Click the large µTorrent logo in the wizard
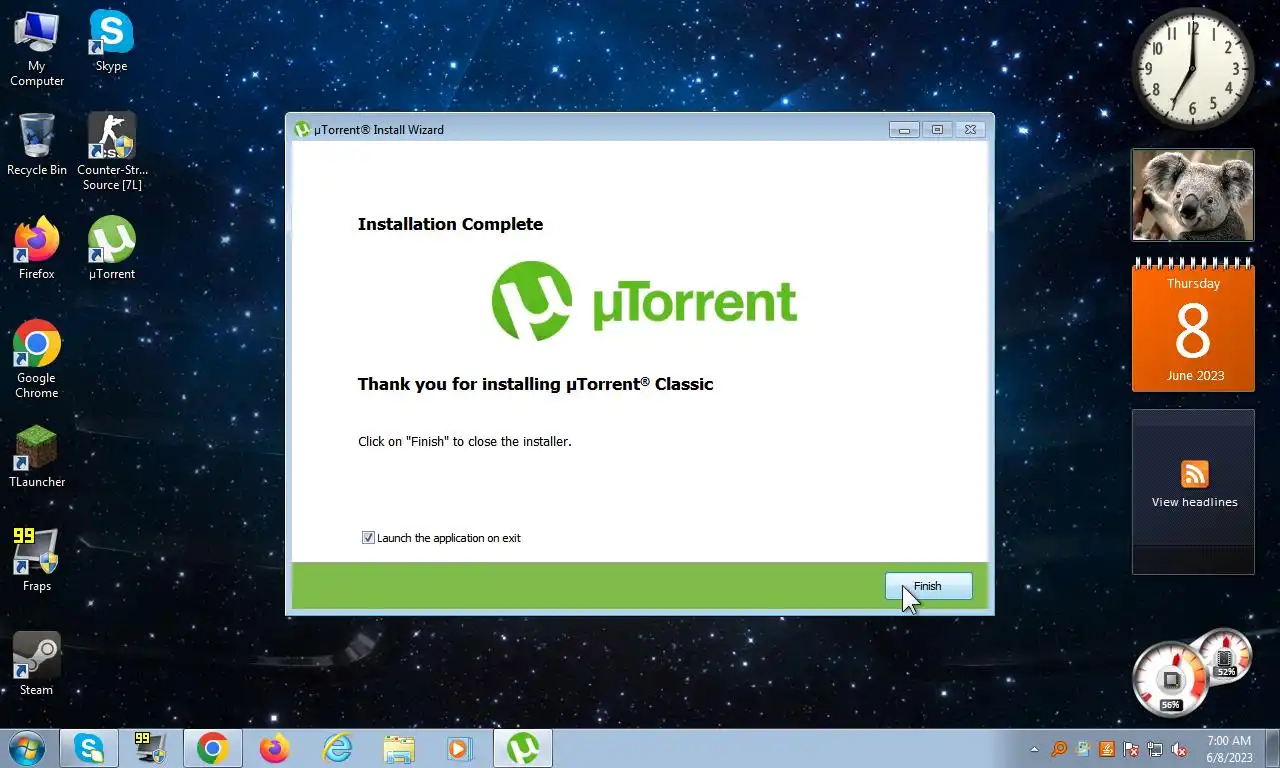 [x=644, y=301]
